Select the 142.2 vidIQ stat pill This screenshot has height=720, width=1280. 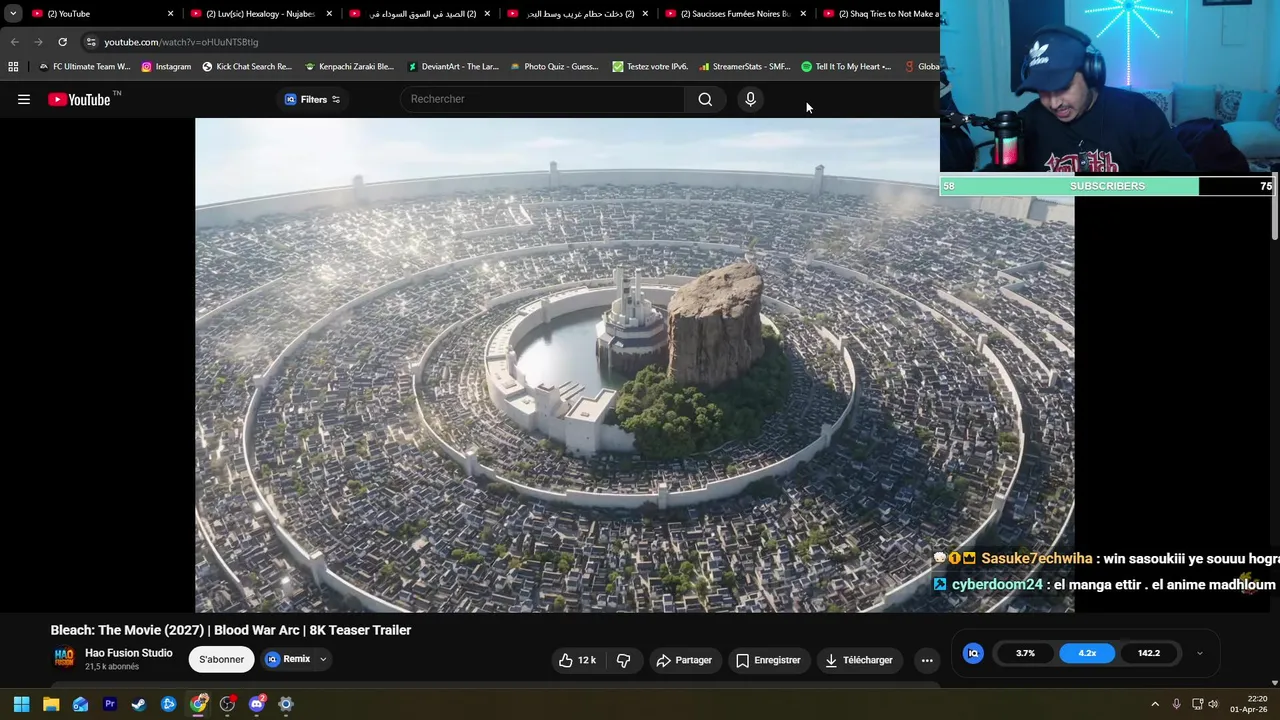1149,653
